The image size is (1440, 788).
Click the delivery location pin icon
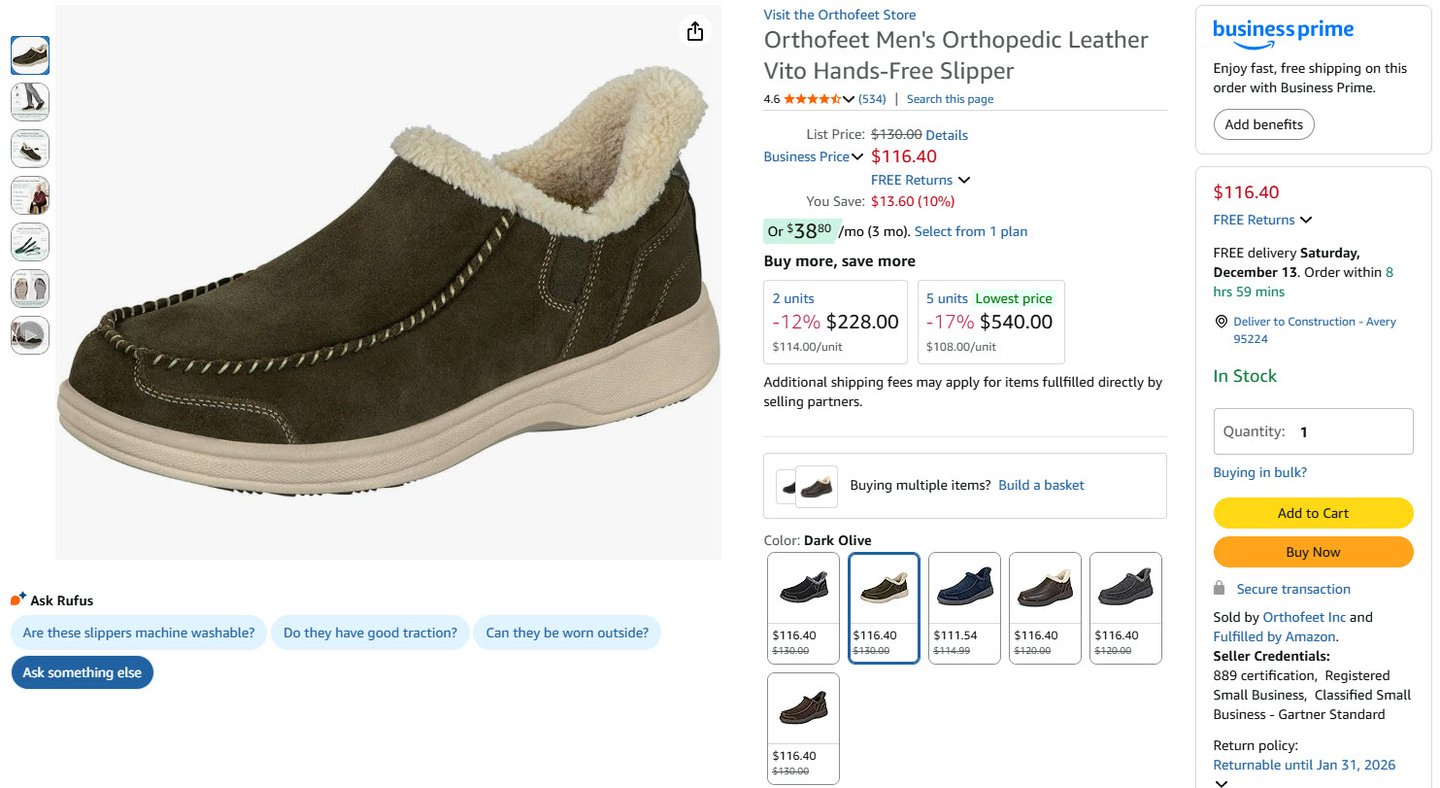(1221, 322)
